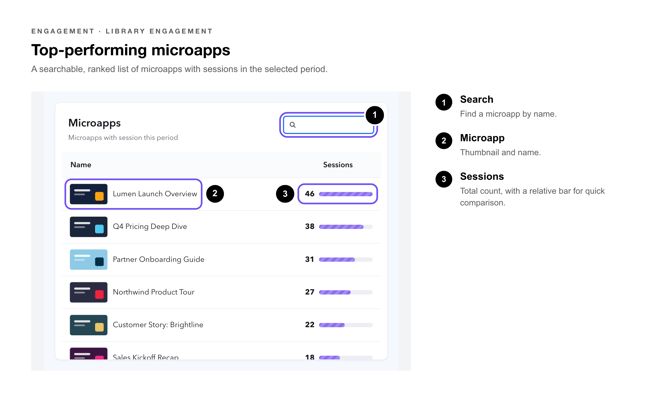Select the Sales Kickoff Recap row name

click(145, 357)
